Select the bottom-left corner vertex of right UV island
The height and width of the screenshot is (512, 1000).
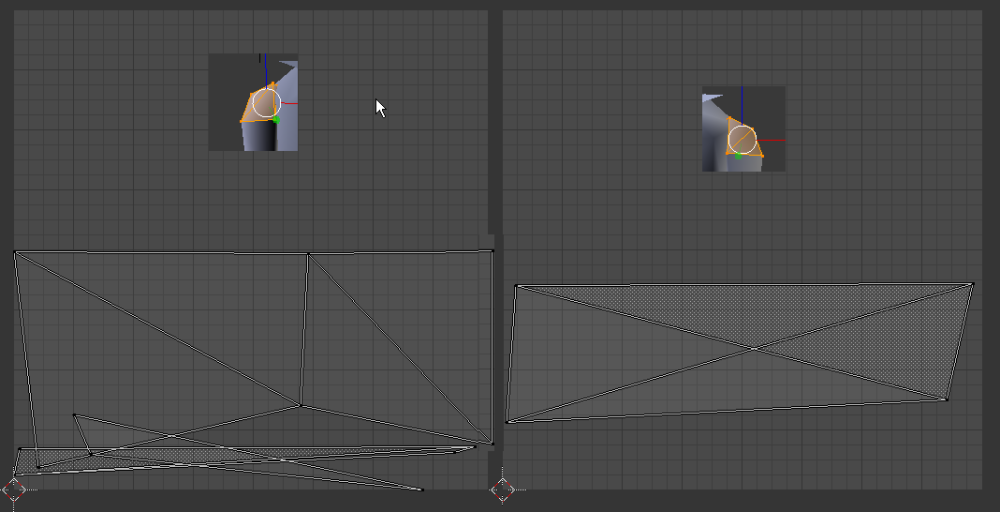click(x=507, y=421)
